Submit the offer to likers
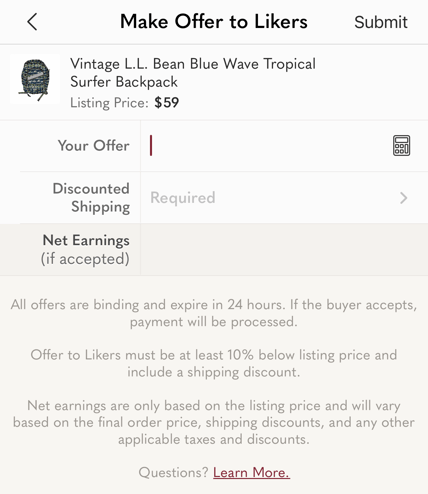428x494 pixels. point(381,22)
